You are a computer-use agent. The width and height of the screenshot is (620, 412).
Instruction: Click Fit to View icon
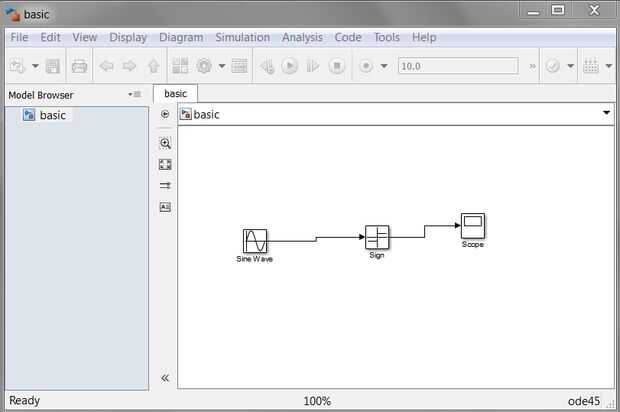(165, 164)
